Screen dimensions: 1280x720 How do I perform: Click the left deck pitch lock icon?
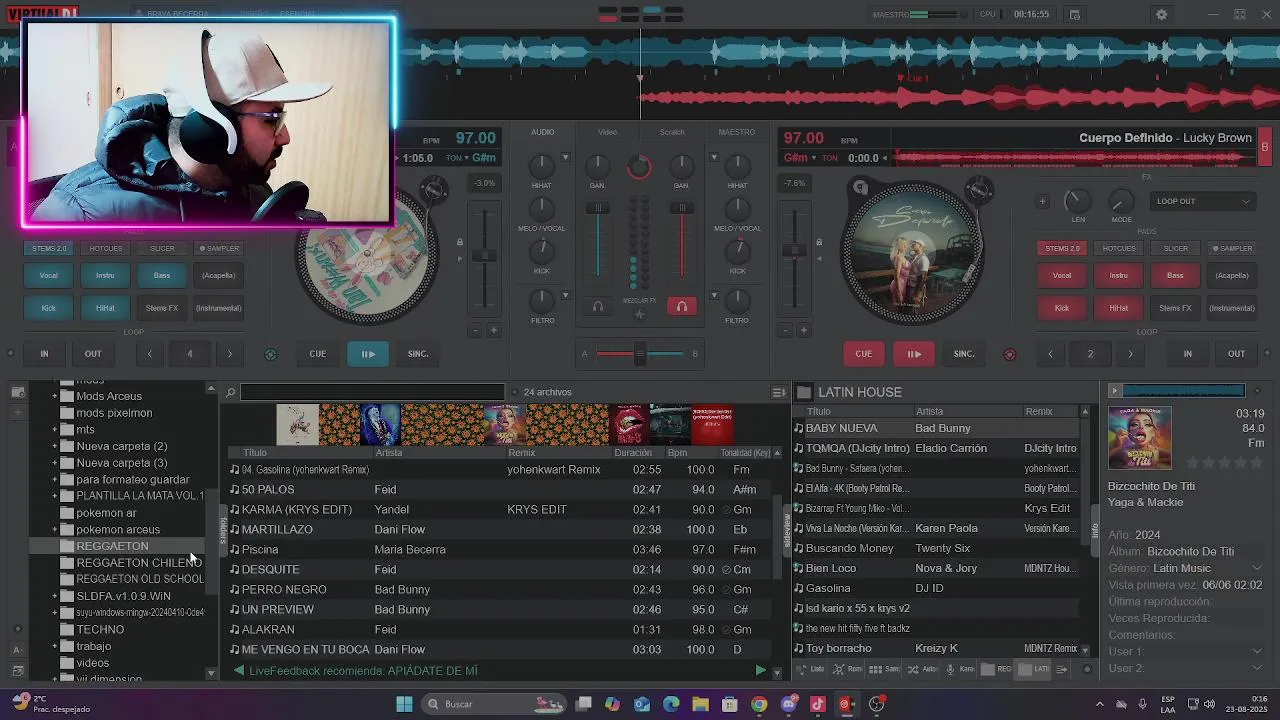(x=460, y=242)
